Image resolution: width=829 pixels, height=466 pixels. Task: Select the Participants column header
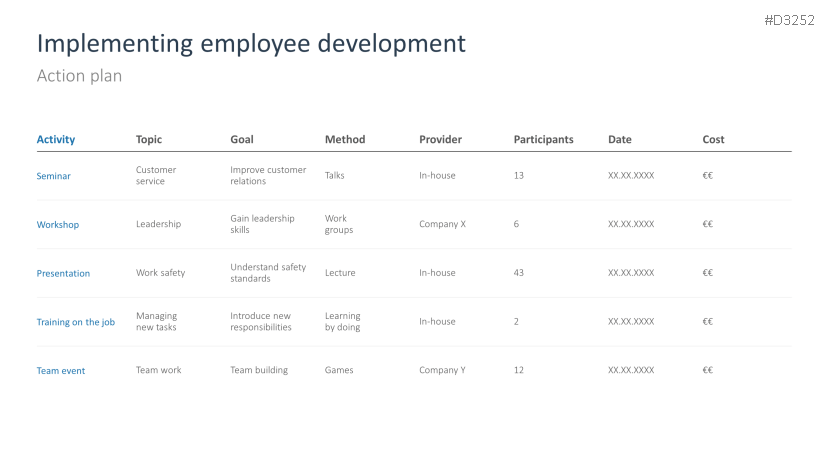pos(543,140)
